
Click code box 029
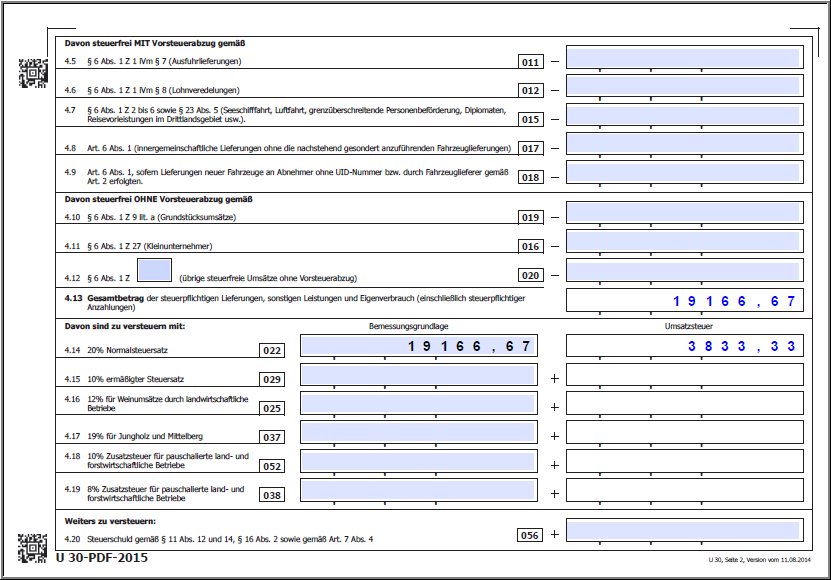click(272, 380)
